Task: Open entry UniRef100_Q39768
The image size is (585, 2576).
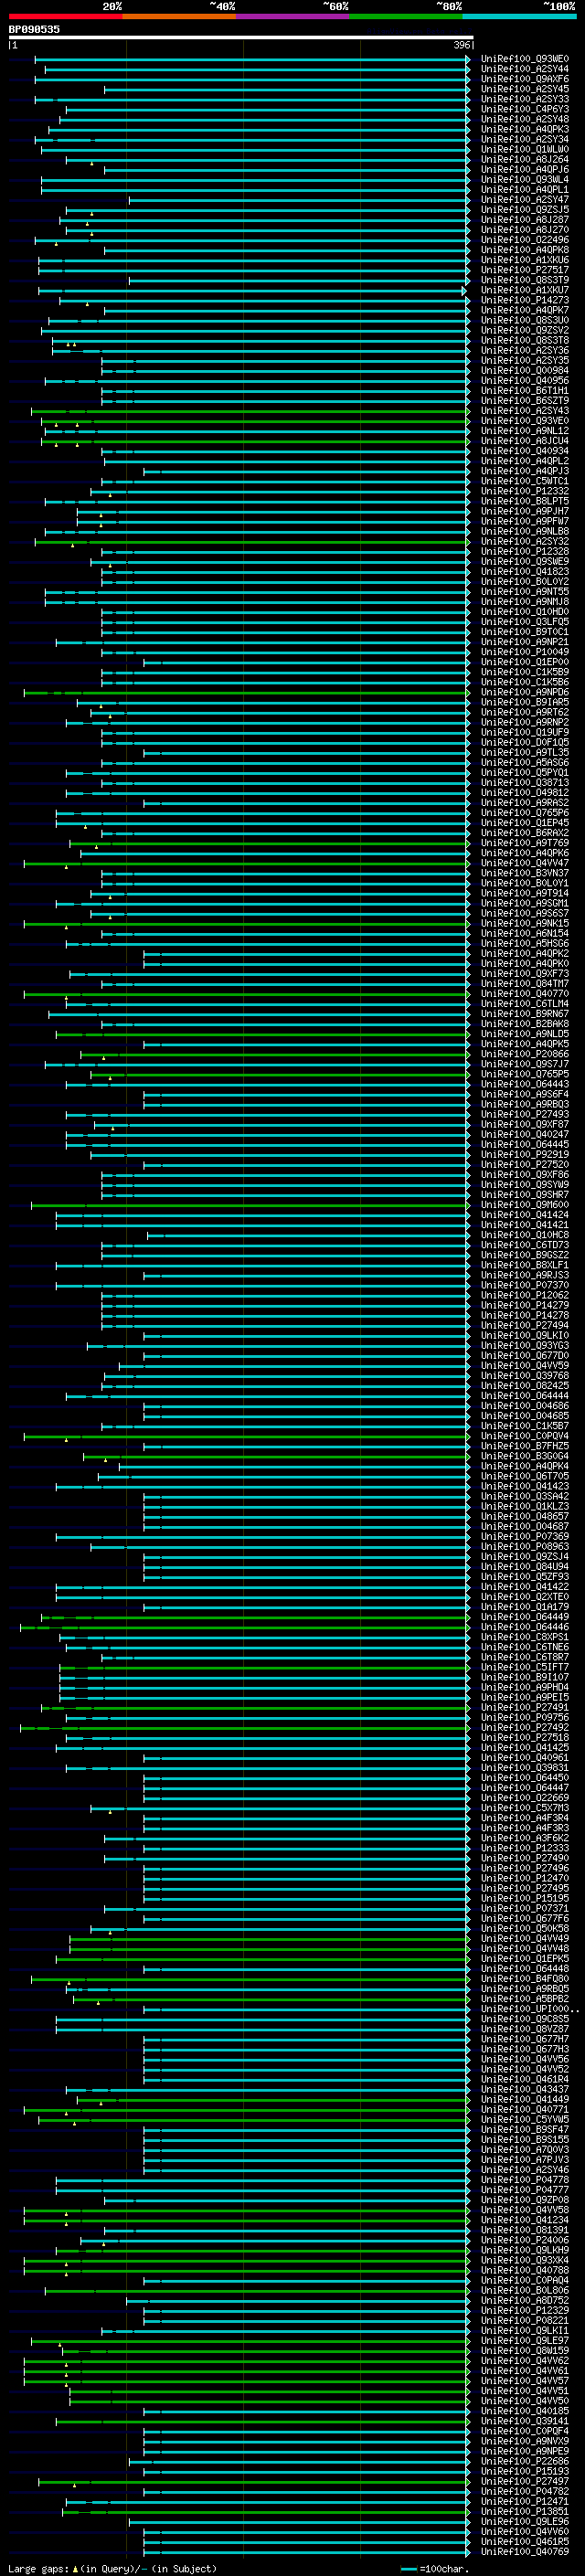Action: 525,1376
